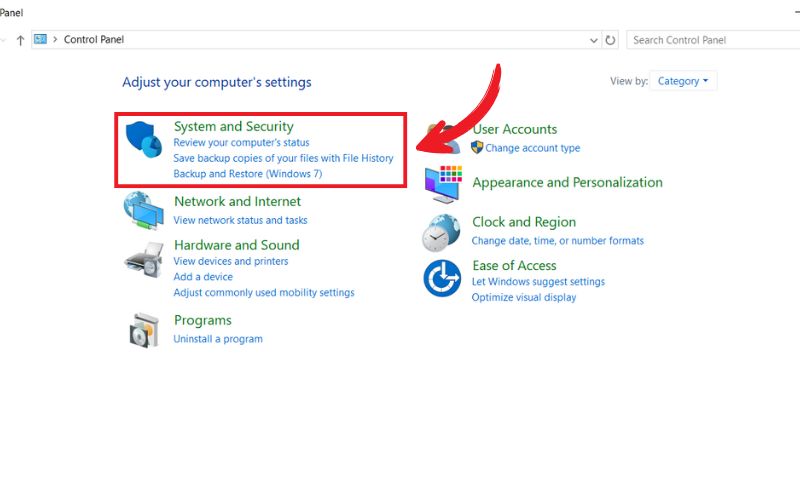
Task: Open Network and Internet category
Action: [x=237, y=201]
